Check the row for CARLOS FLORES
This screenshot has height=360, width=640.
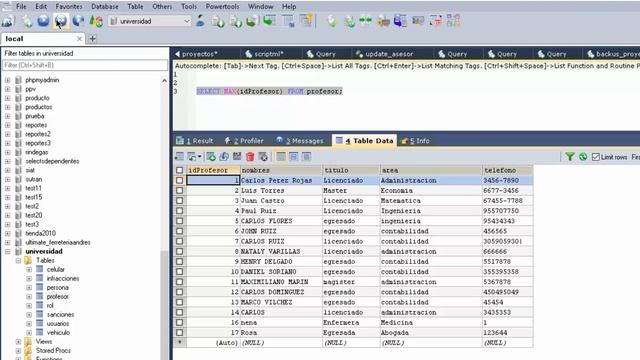pyautogui.click(x=180, y=221)
